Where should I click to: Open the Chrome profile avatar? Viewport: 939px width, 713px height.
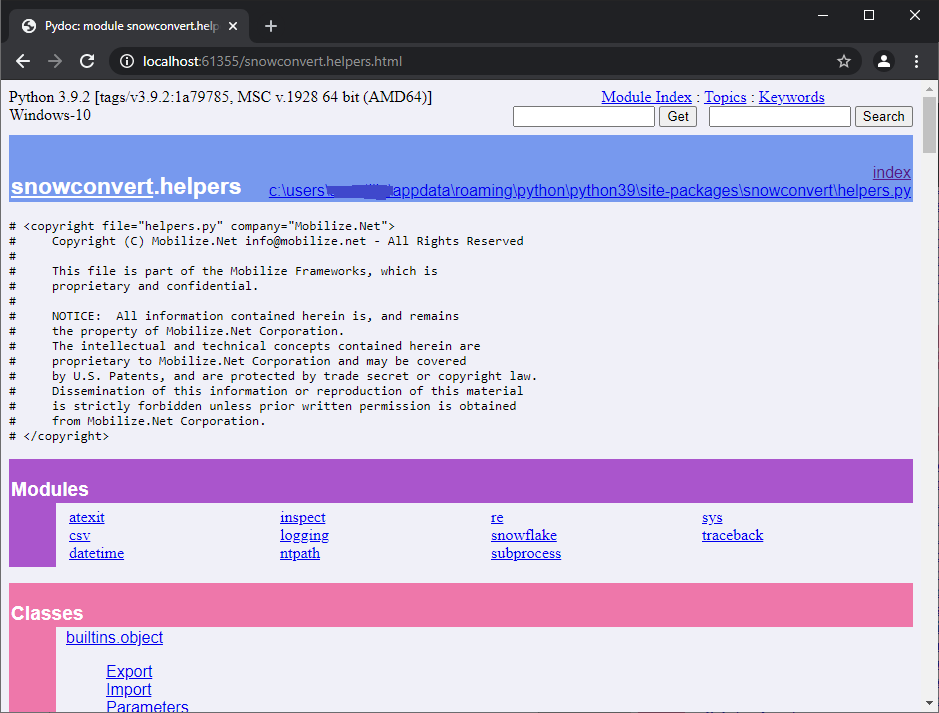pos(883,61)
